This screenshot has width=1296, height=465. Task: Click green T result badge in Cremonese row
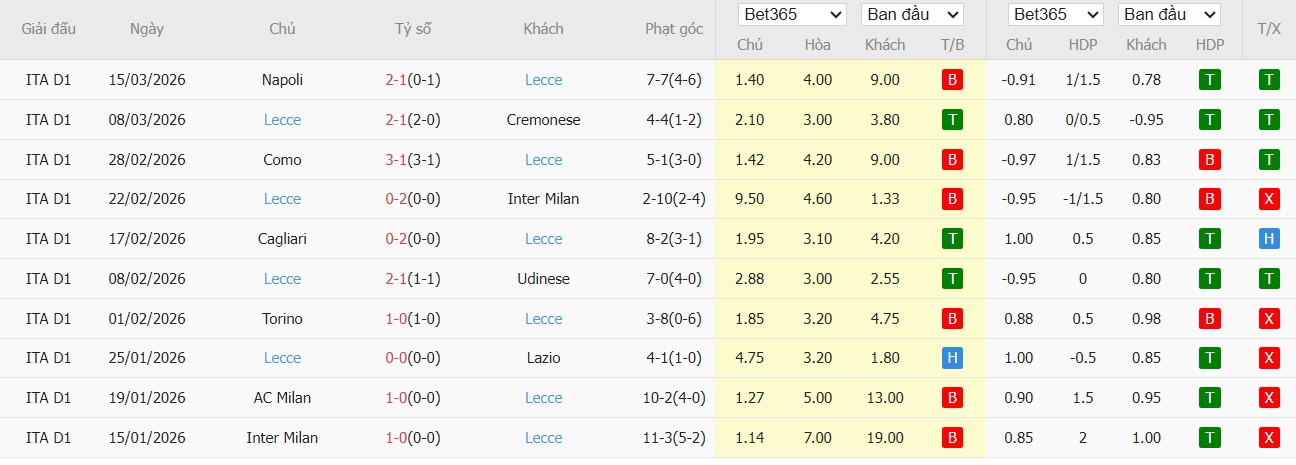click(952, 120)
